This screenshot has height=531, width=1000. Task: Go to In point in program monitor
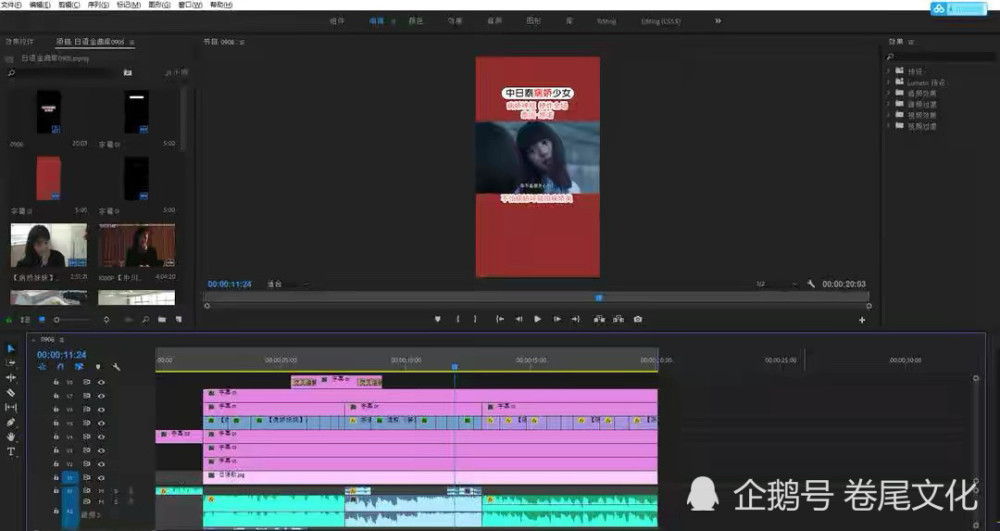[500, 319]
